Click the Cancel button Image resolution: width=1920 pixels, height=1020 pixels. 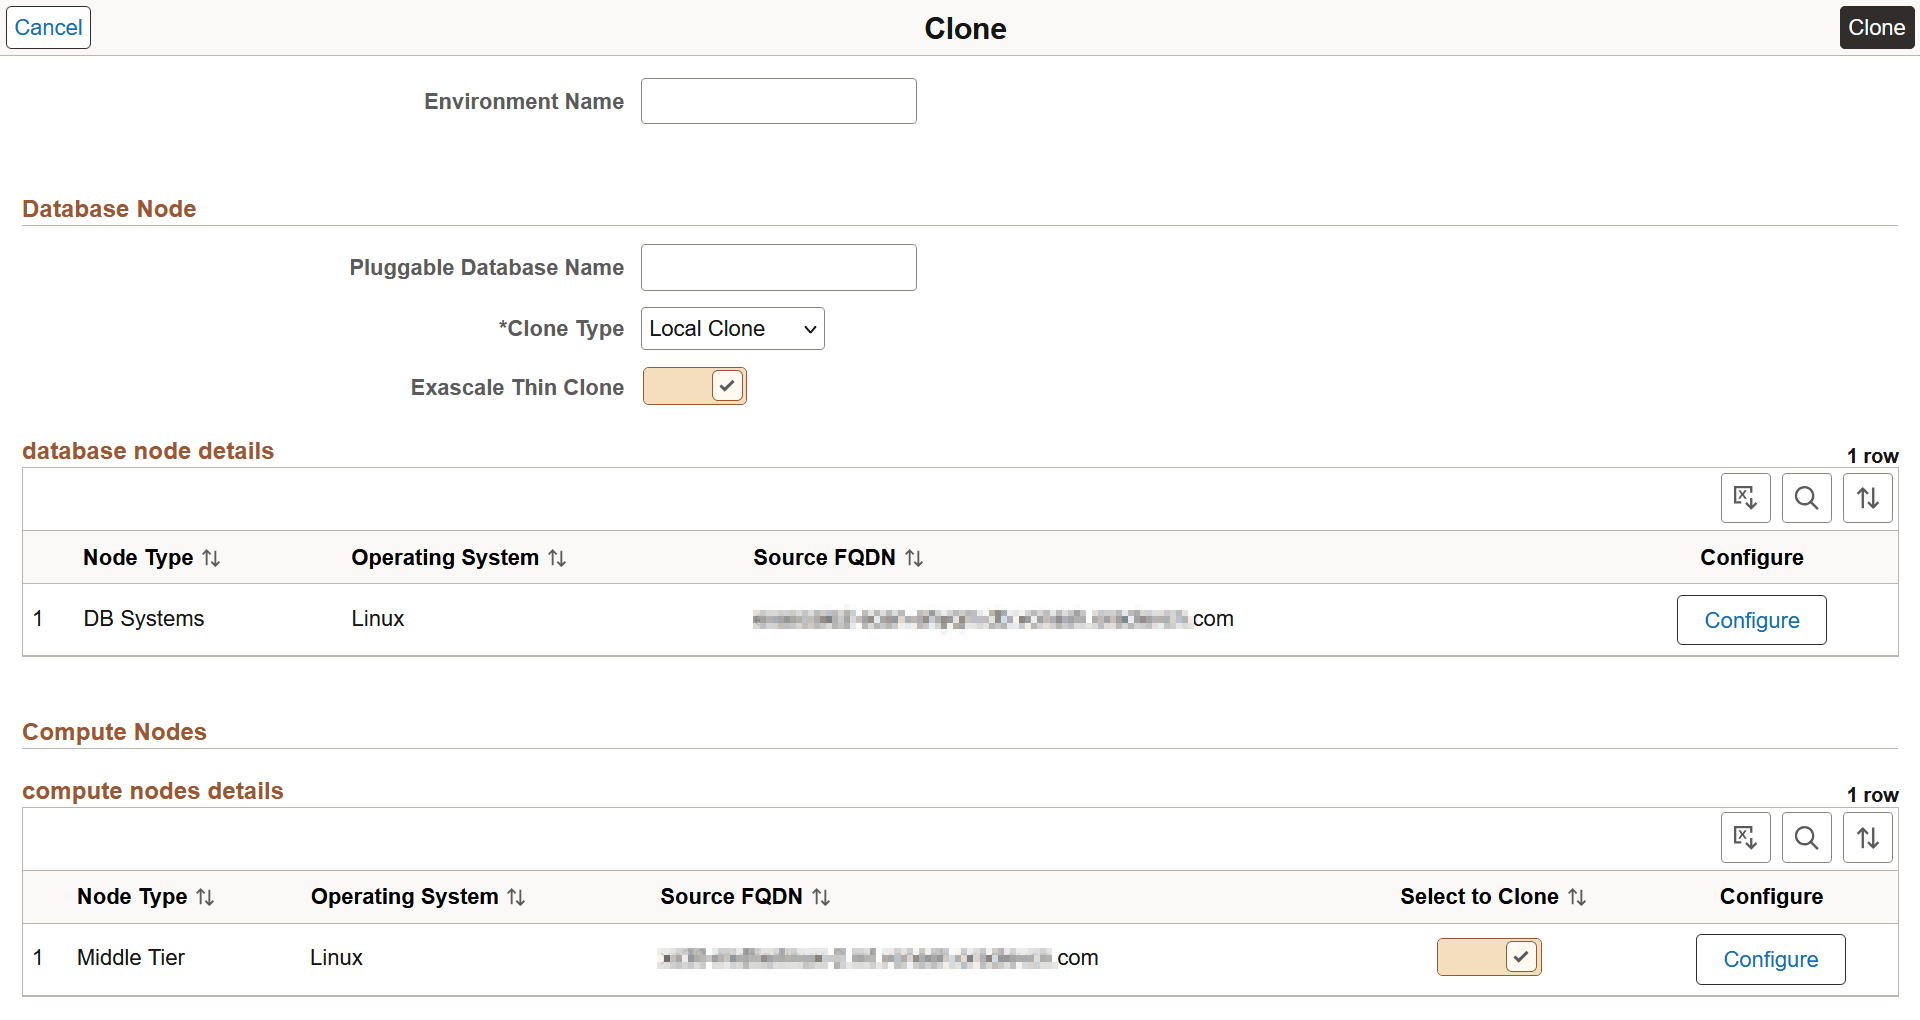point(47,27)
